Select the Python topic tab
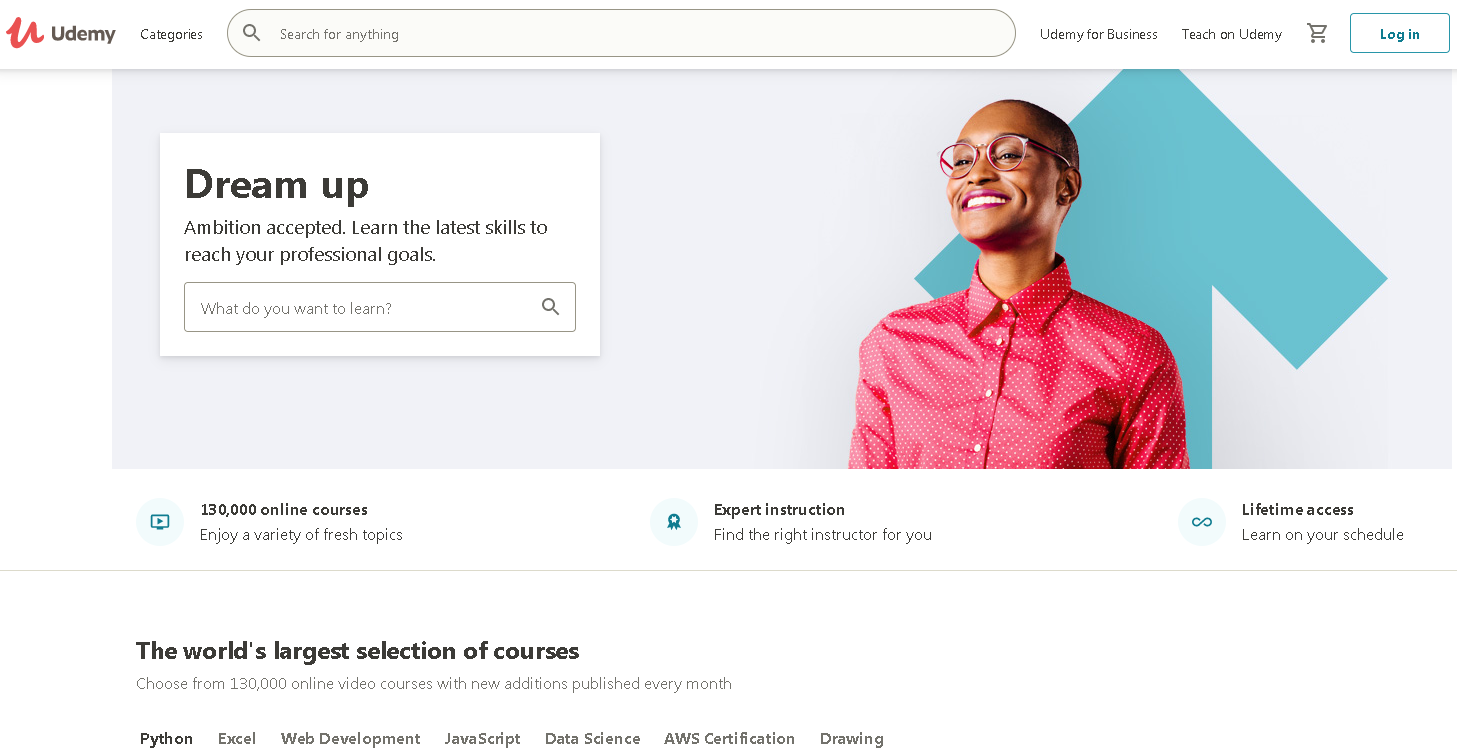Screen dimensions: 1457x751 coord(166,738)
